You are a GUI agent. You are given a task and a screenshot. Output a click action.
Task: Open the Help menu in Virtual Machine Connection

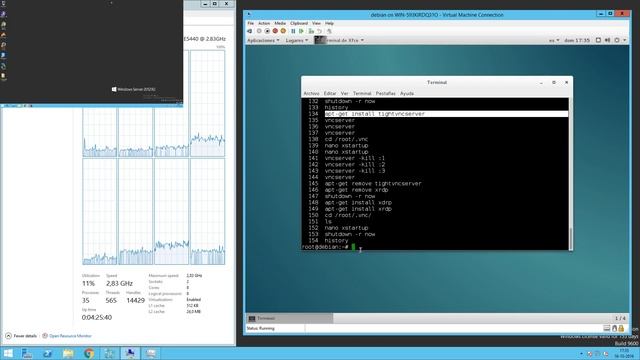pos(329,23)
